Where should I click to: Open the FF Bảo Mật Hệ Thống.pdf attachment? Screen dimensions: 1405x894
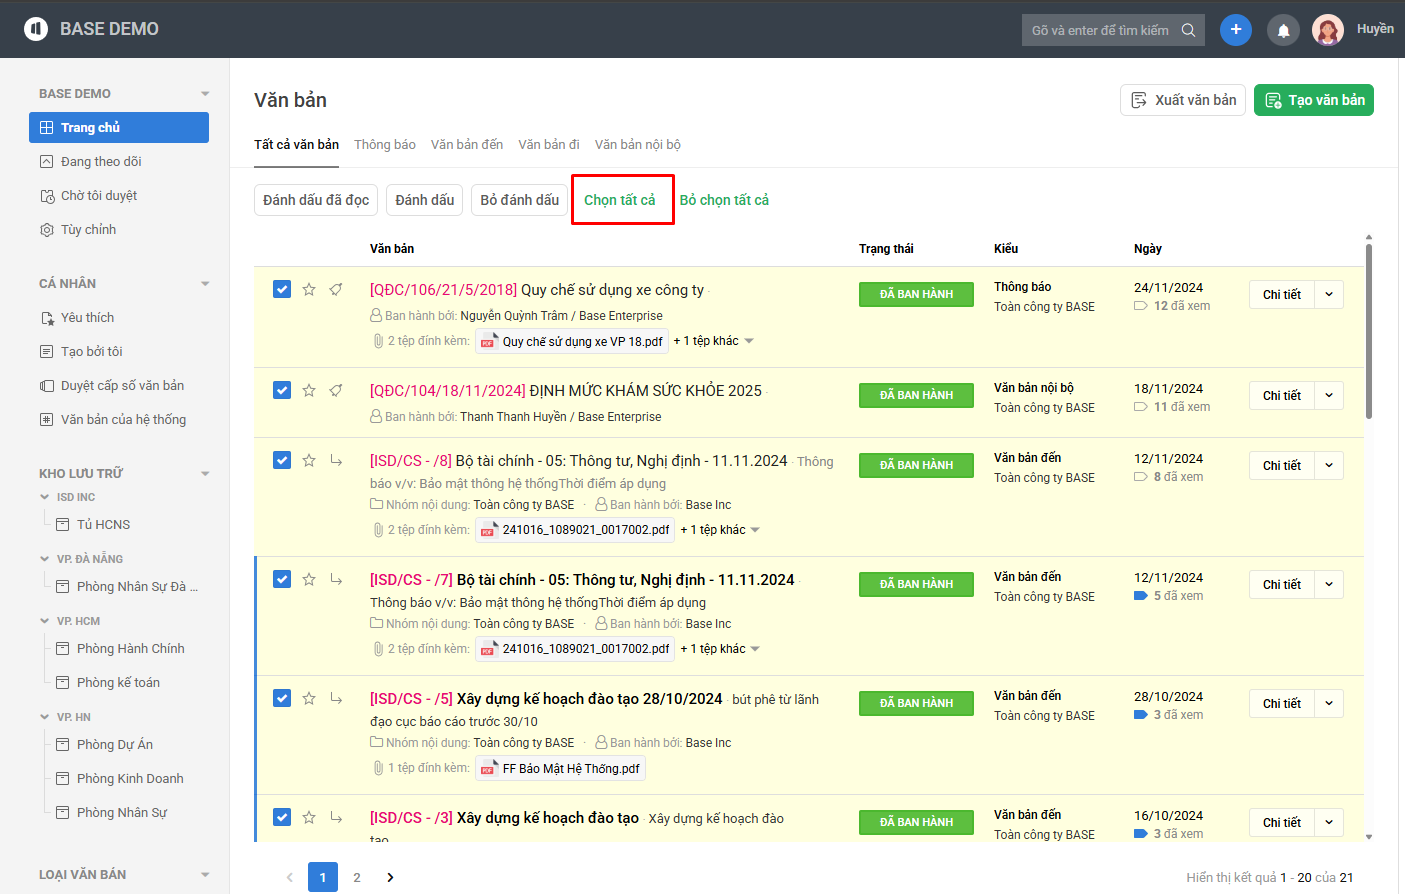[x=560, y=768]
